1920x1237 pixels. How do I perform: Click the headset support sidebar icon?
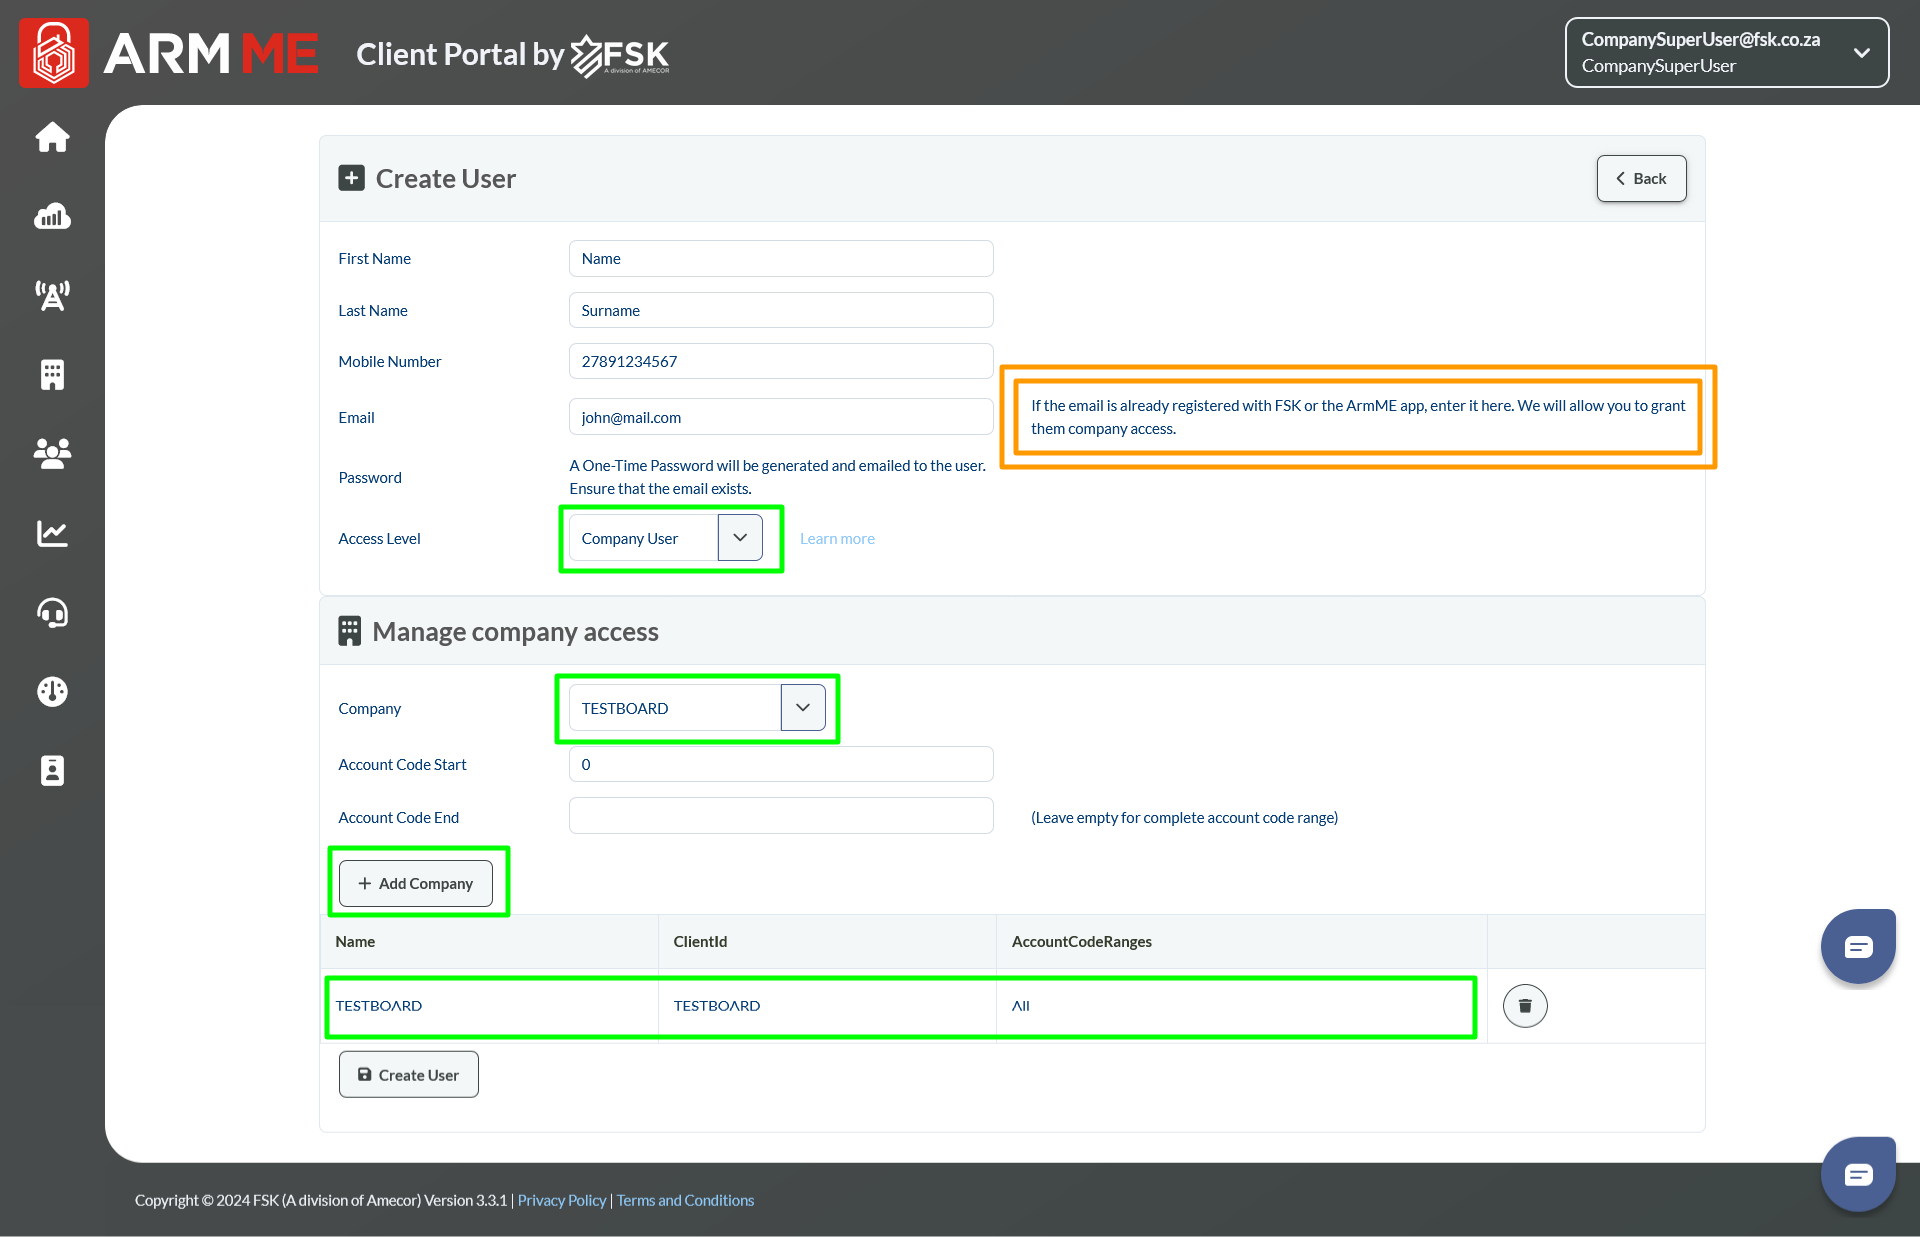pyautogui.click(x=52, y=612)
